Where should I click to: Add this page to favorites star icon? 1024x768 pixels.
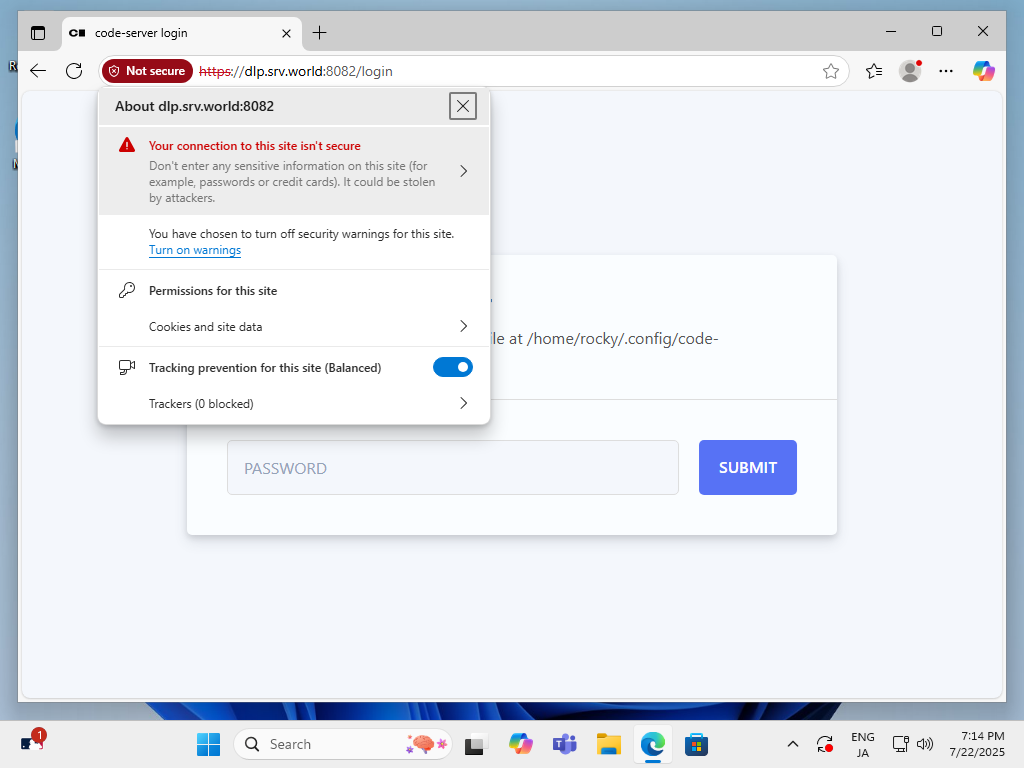[830, 71]
